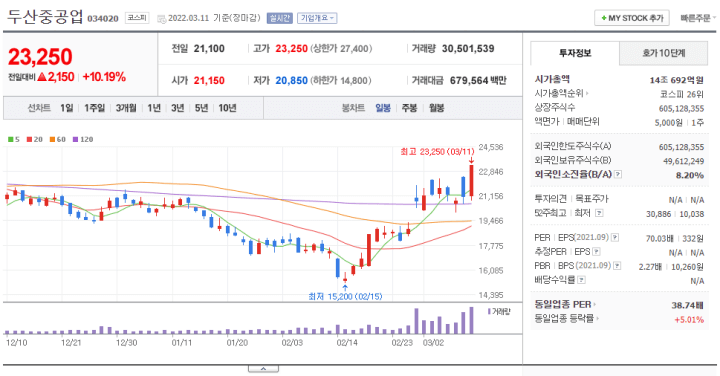Select the 3년 line chart period

tap(177, 108)
